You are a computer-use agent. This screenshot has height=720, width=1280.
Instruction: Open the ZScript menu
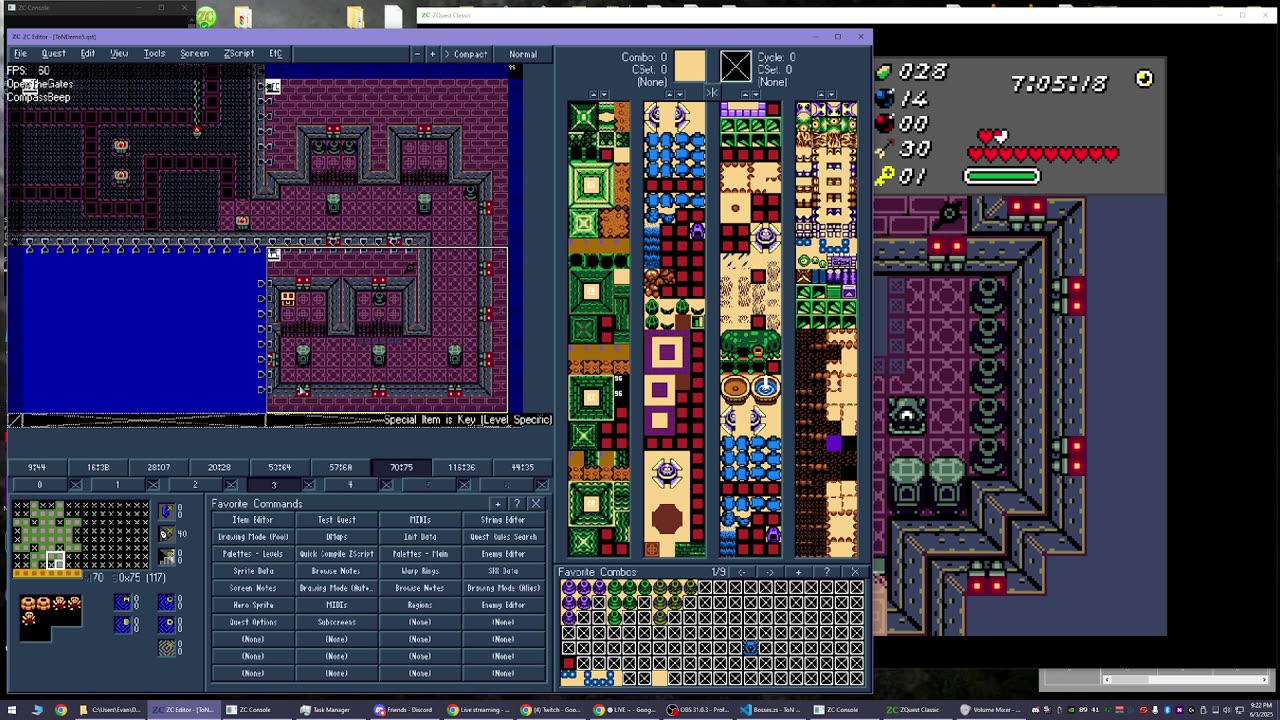[x=238, y=53]
